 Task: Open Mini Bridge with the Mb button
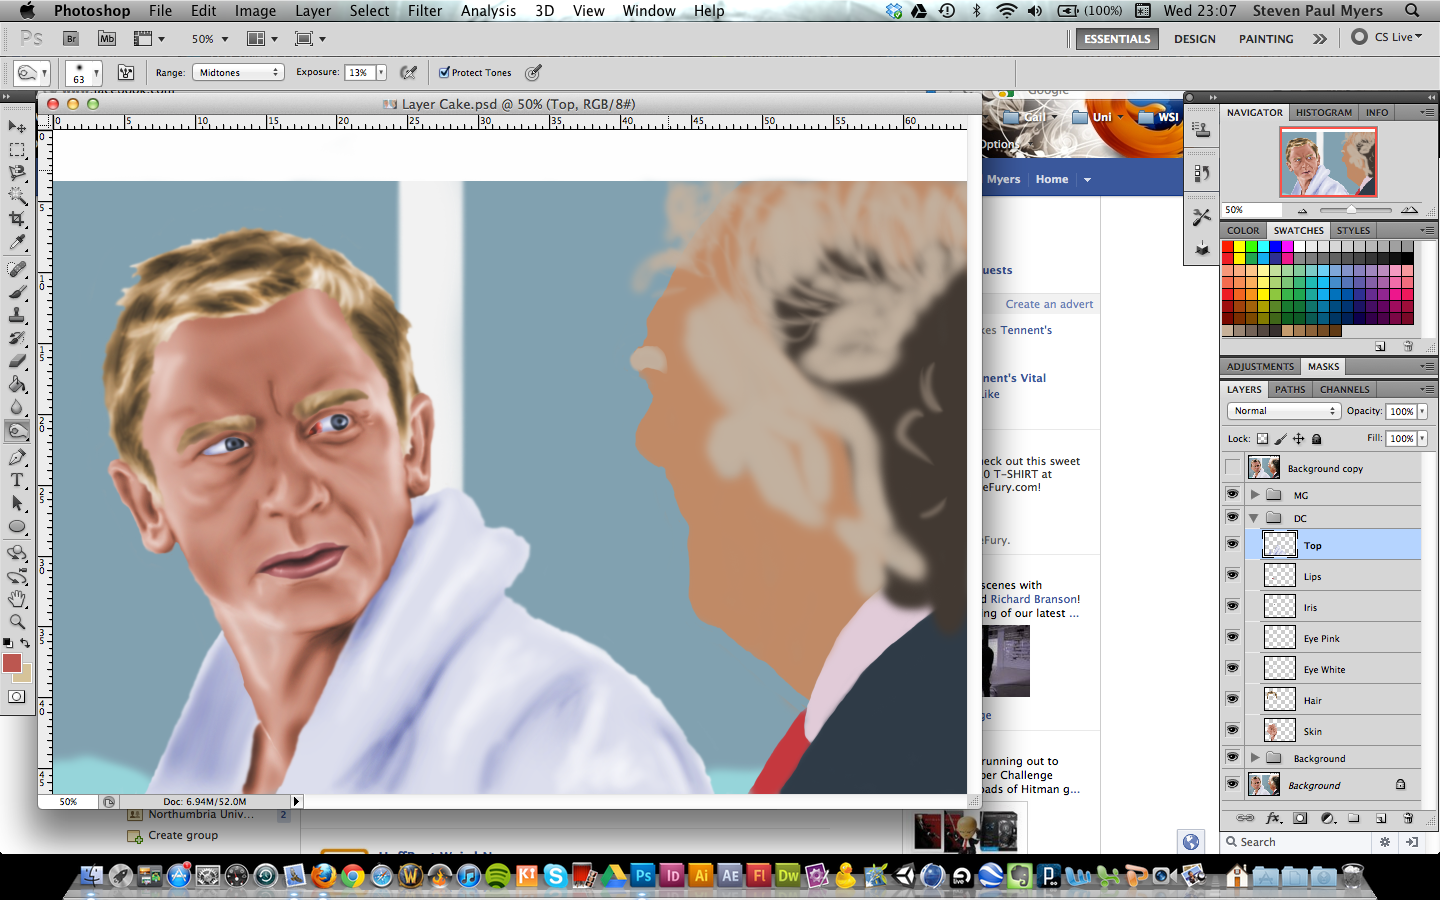tap(107, 39)
